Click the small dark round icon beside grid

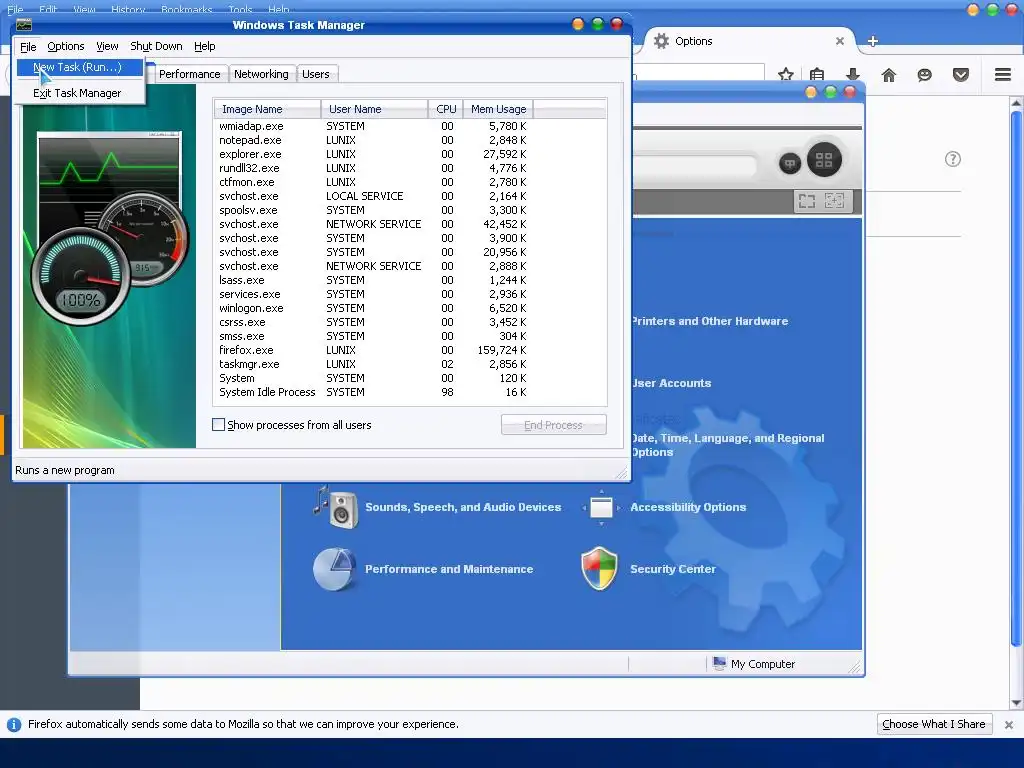coord(790,163)
